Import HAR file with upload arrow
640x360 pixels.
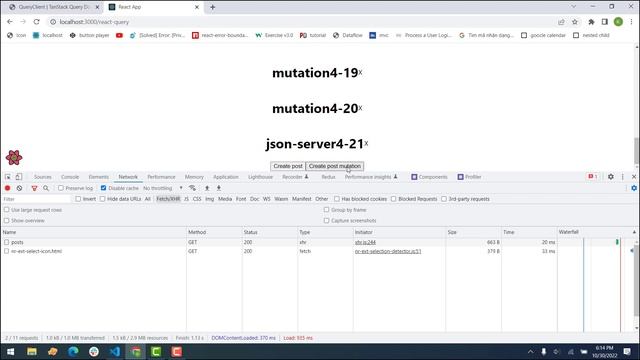pos(207,188)
